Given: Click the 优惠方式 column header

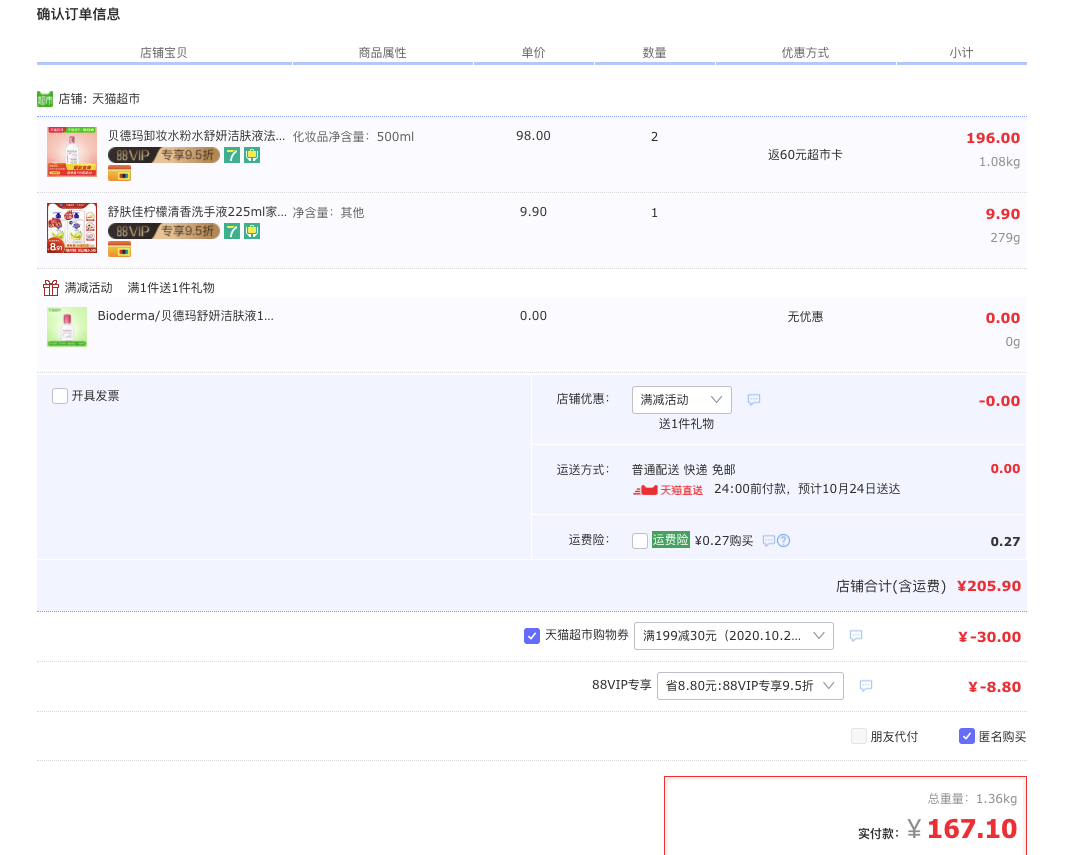Looking at the screenshot, I should (x=805, y=53).
